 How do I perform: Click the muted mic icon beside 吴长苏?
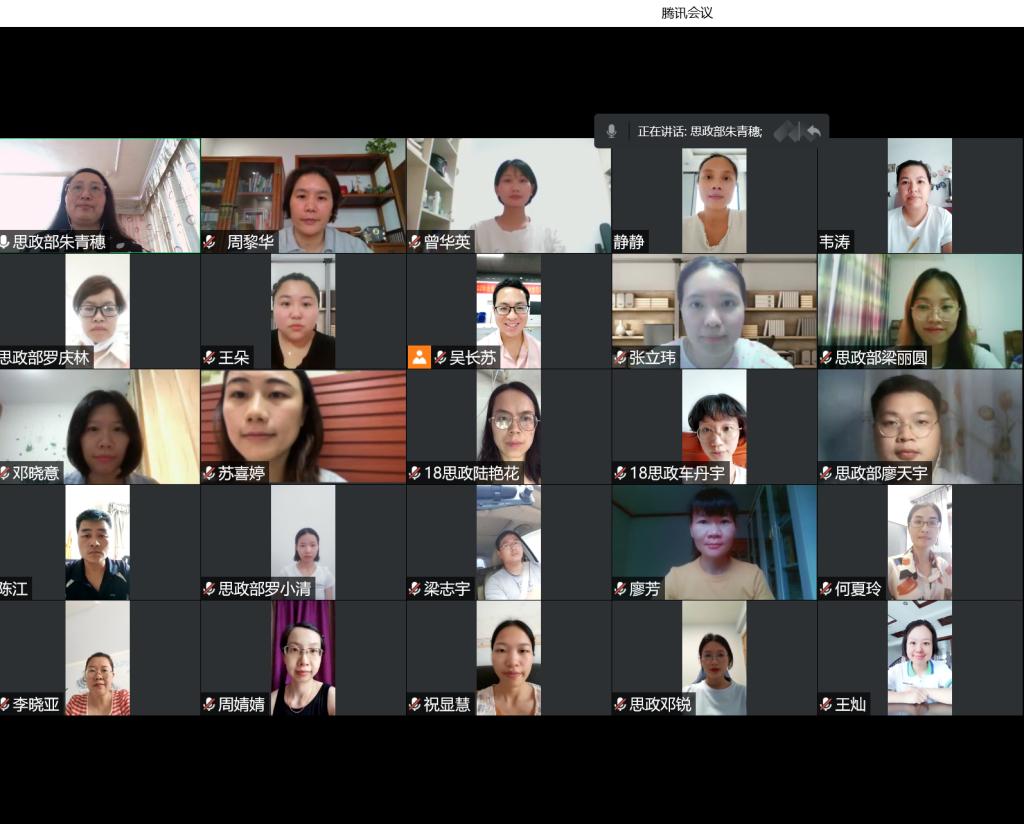[x=441, y=358]
